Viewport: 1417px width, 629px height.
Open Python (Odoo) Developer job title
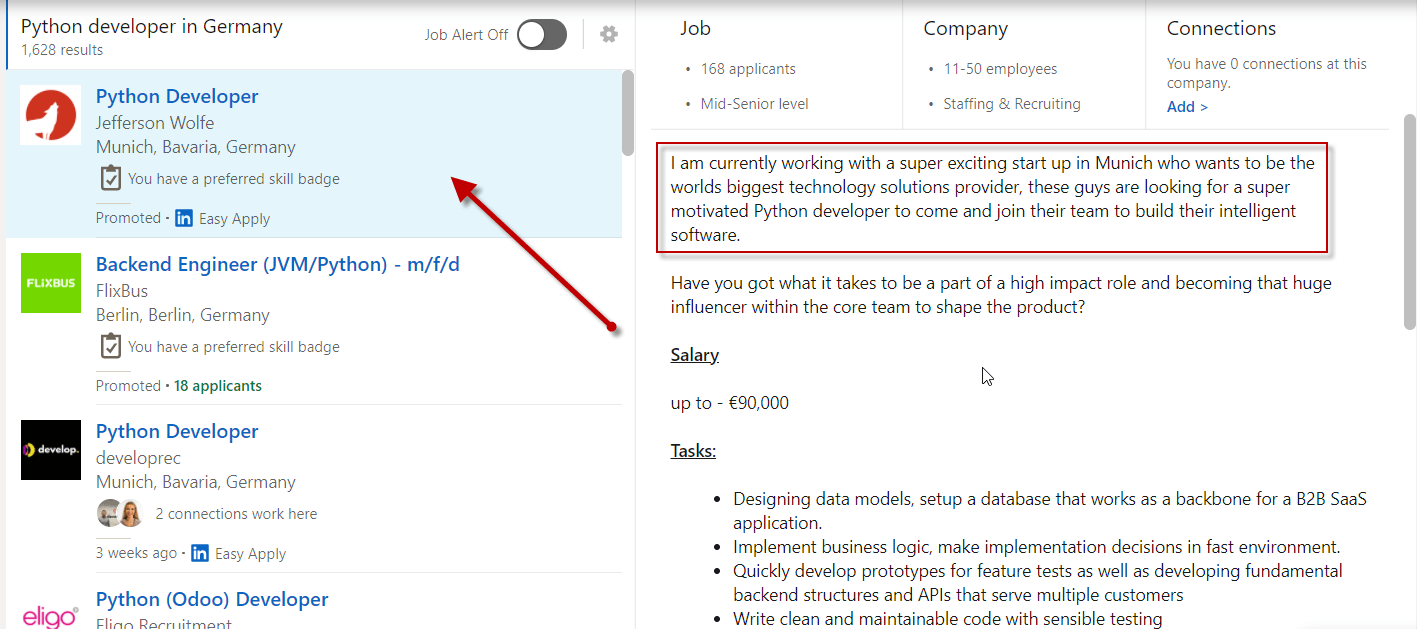click(x=212, y=599)
